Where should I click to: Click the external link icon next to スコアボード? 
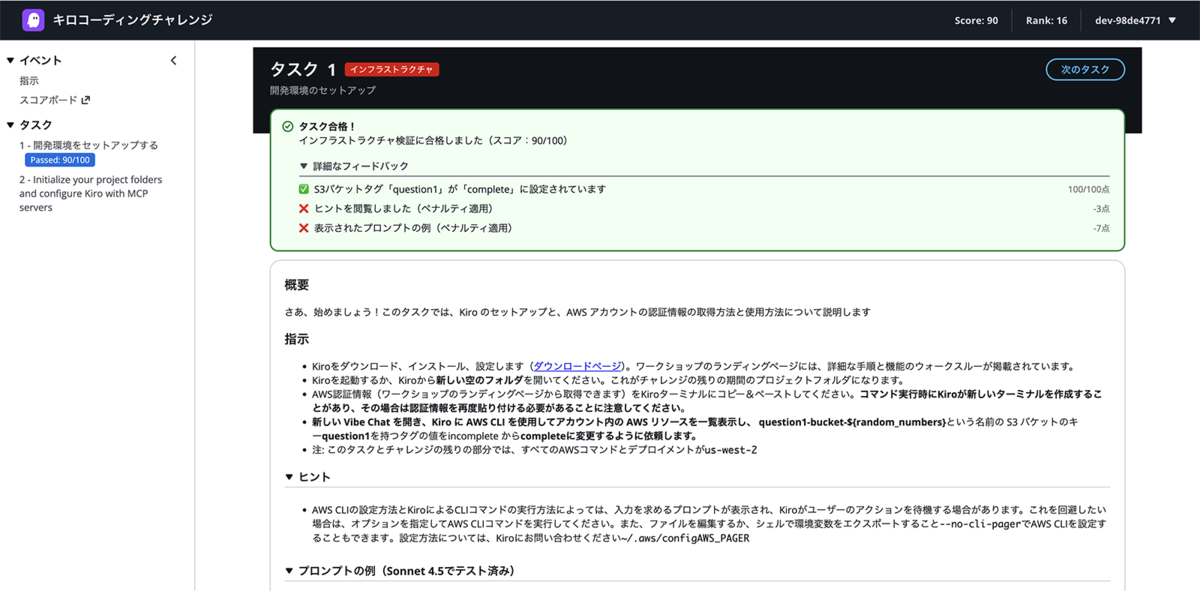click(x=86, y=100)
